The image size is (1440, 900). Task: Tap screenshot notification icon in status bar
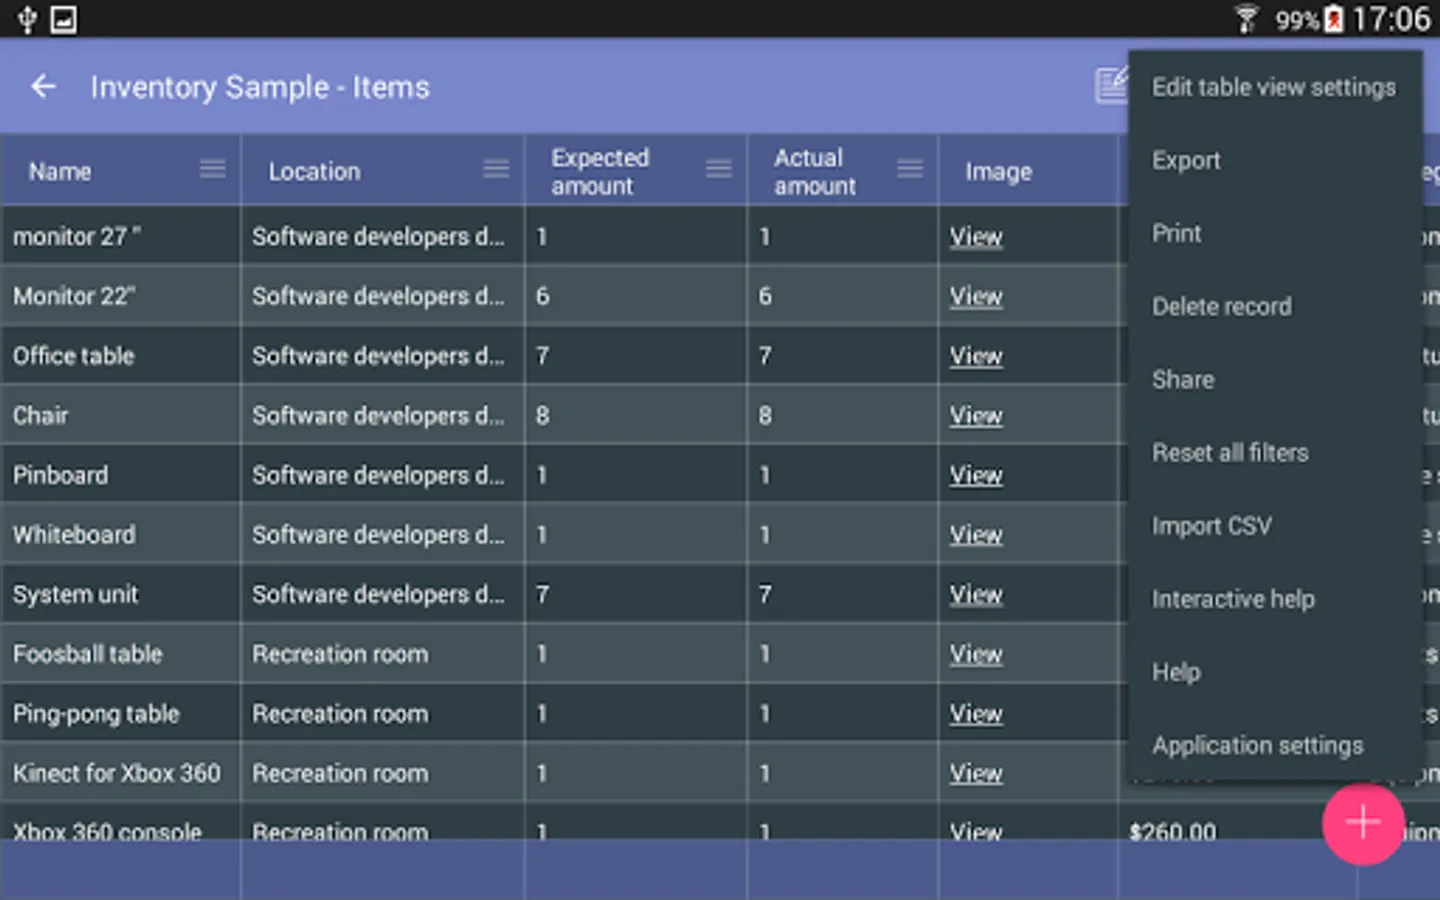(x=64, y=19)
